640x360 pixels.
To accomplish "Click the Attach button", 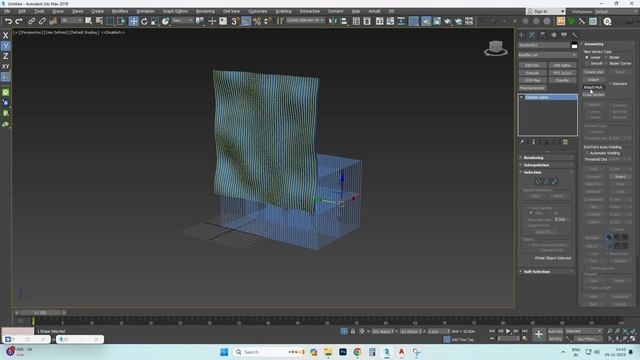I will tap(594, 80).
